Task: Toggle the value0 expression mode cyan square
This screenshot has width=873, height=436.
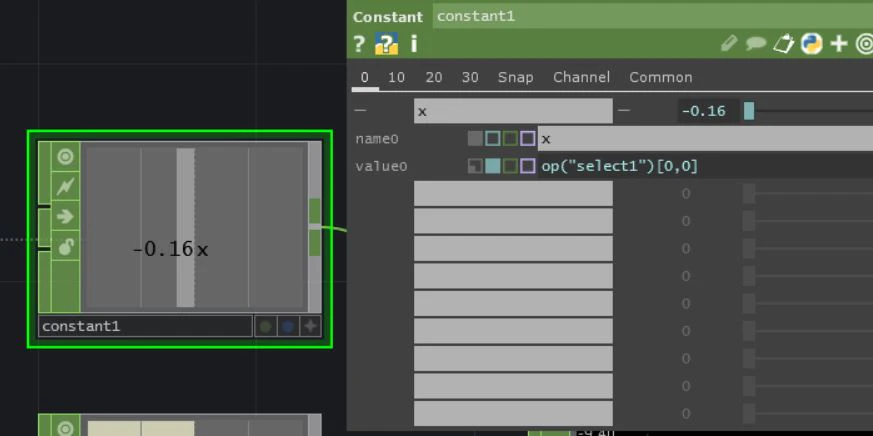Action: [493, 166]
